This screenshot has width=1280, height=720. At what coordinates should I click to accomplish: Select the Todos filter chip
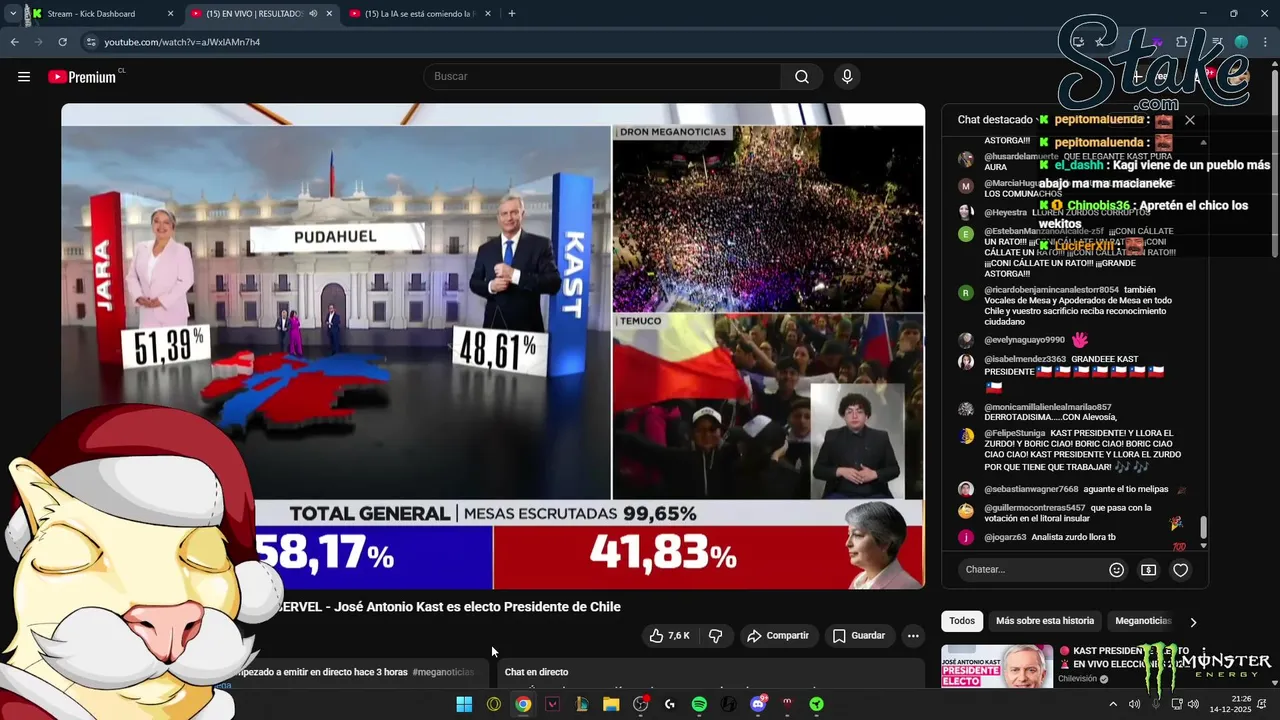click(962, 621)
